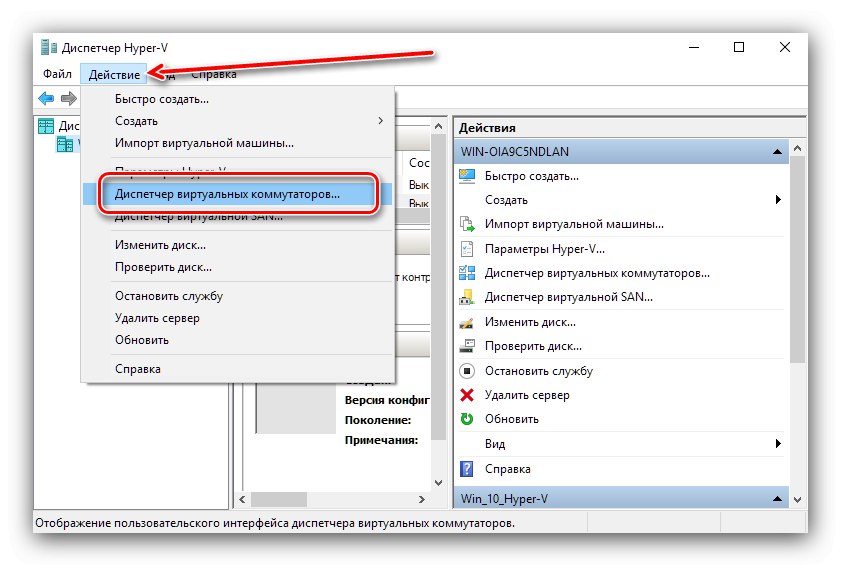Click Actions pane scrollbar up arrow
Screen dimensions: 841x566
click(798, 148)
